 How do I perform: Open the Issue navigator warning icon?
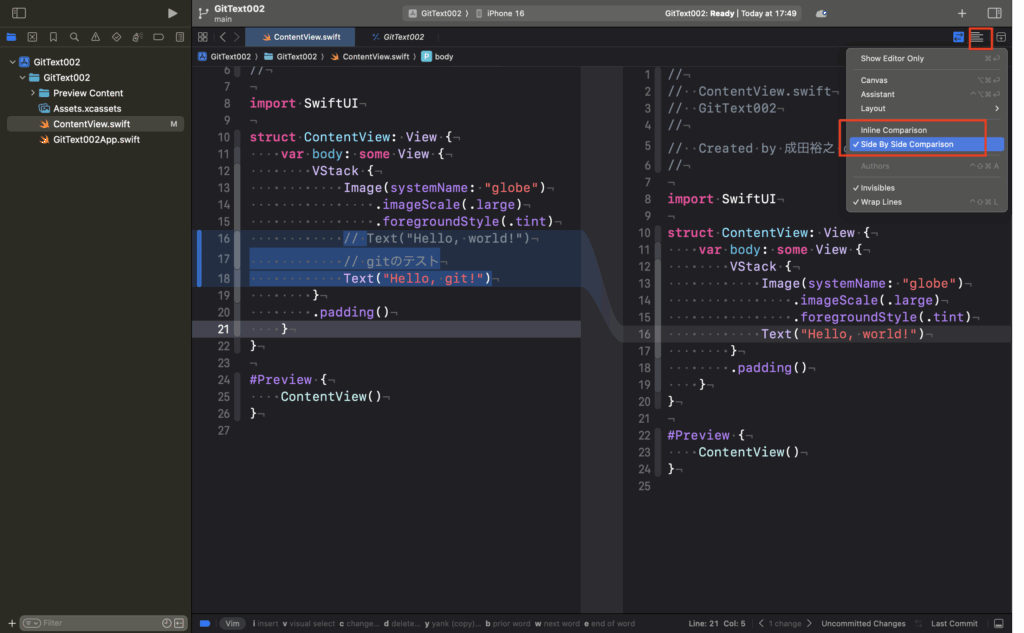click(x=95, y=37)
